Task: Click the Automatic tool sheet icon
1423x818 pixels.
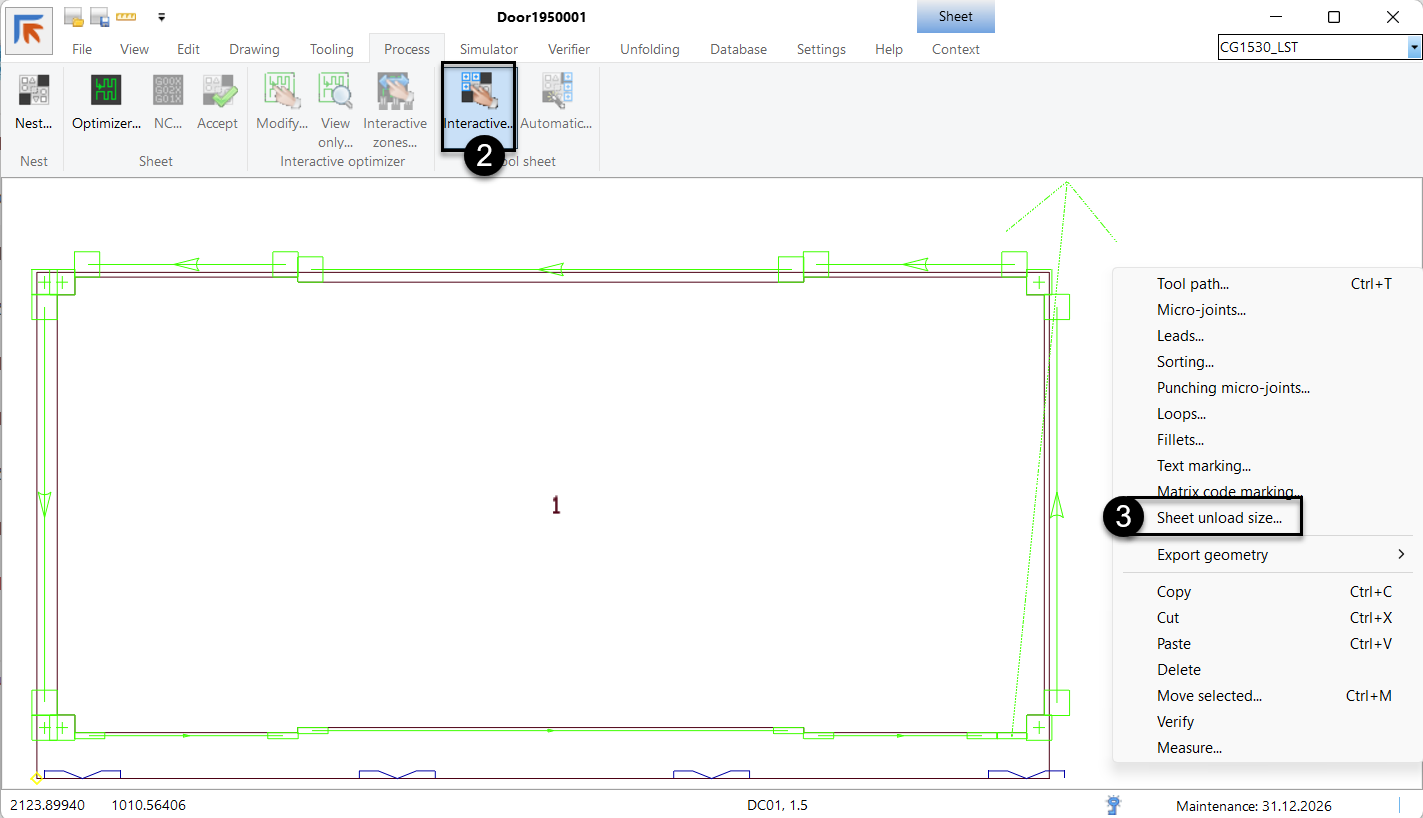Action: (x=556, y=91)
